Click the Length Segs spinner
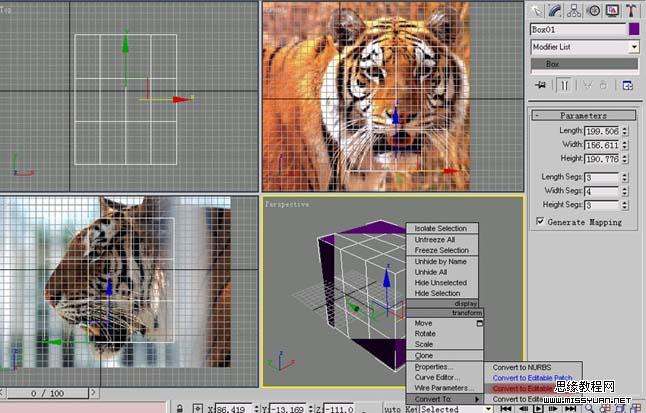Viewport: 646px width, 413px height. pyautogui.click(x=625, y=178)
